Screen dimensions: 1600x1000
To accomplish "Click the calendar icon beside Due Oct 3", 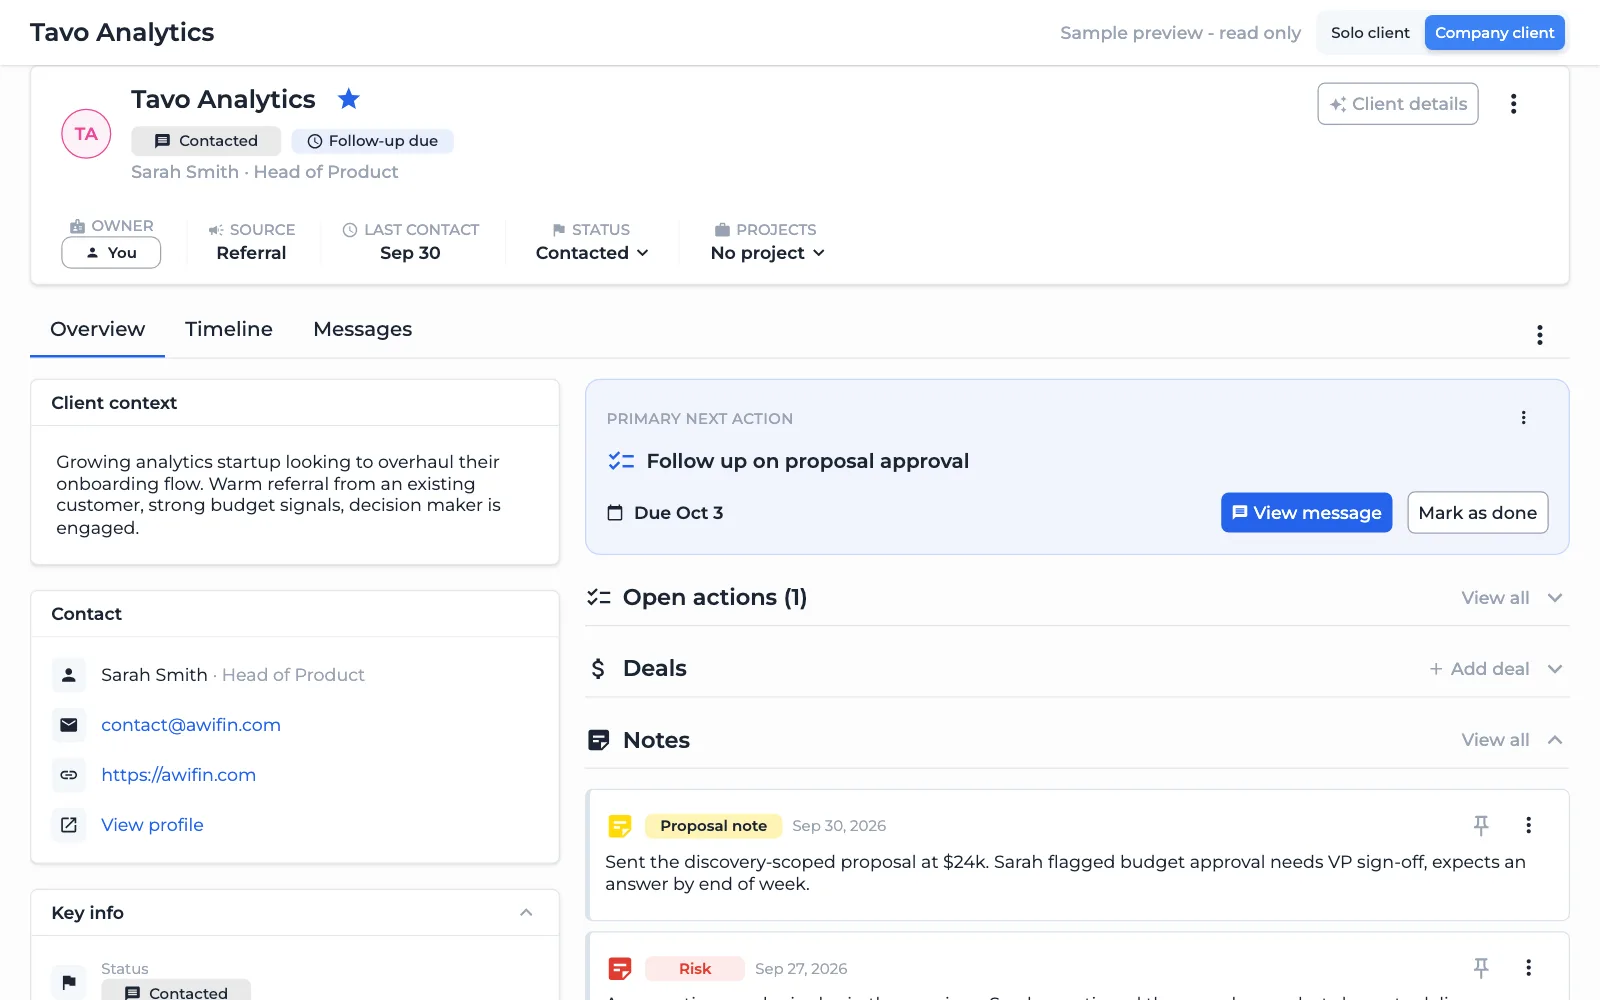I will [615, 513].
